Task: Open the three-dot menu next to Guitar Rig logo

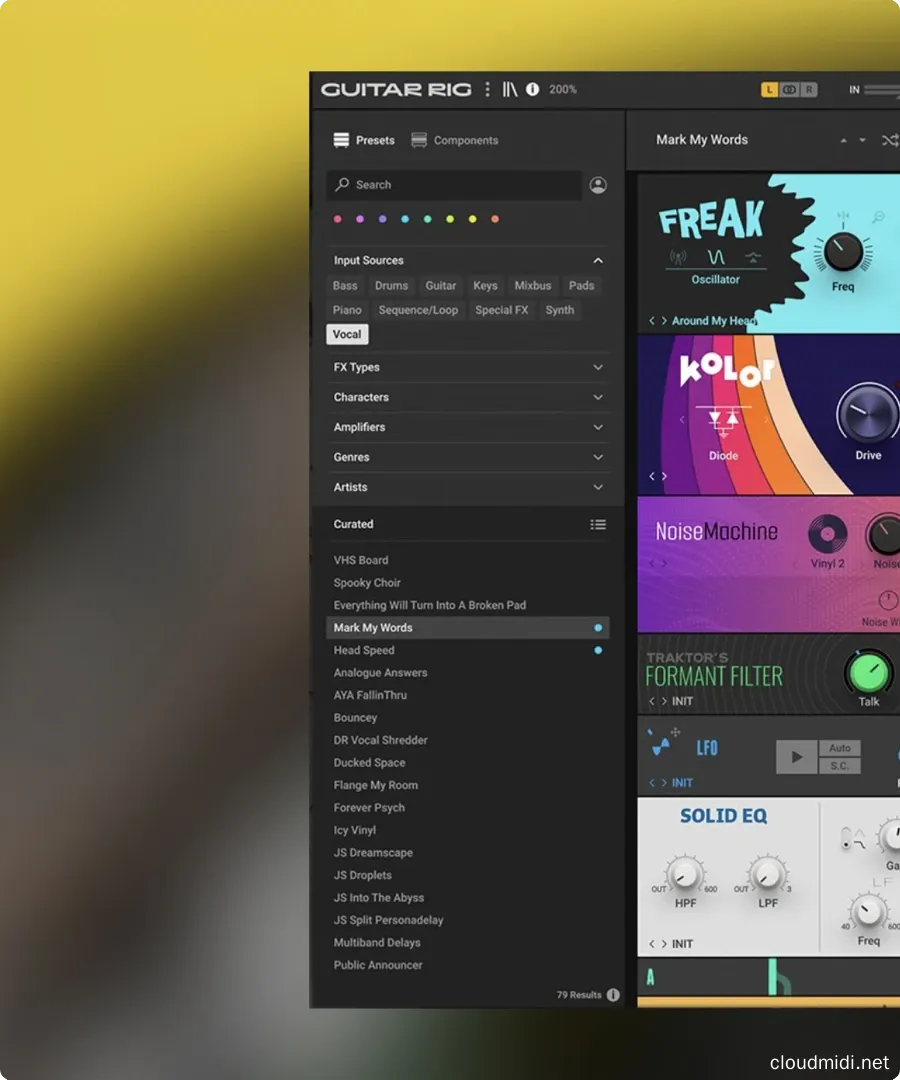Action: point(487,88)
